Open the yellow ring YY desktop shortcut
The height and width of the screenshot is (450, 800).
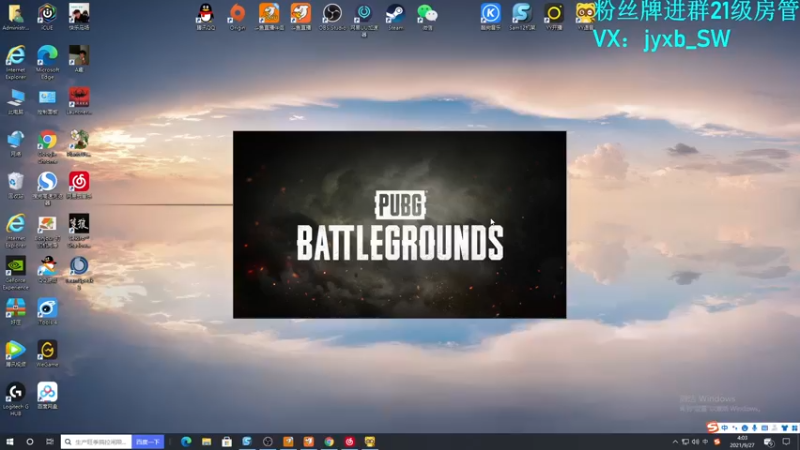click(x=554, y=17)
